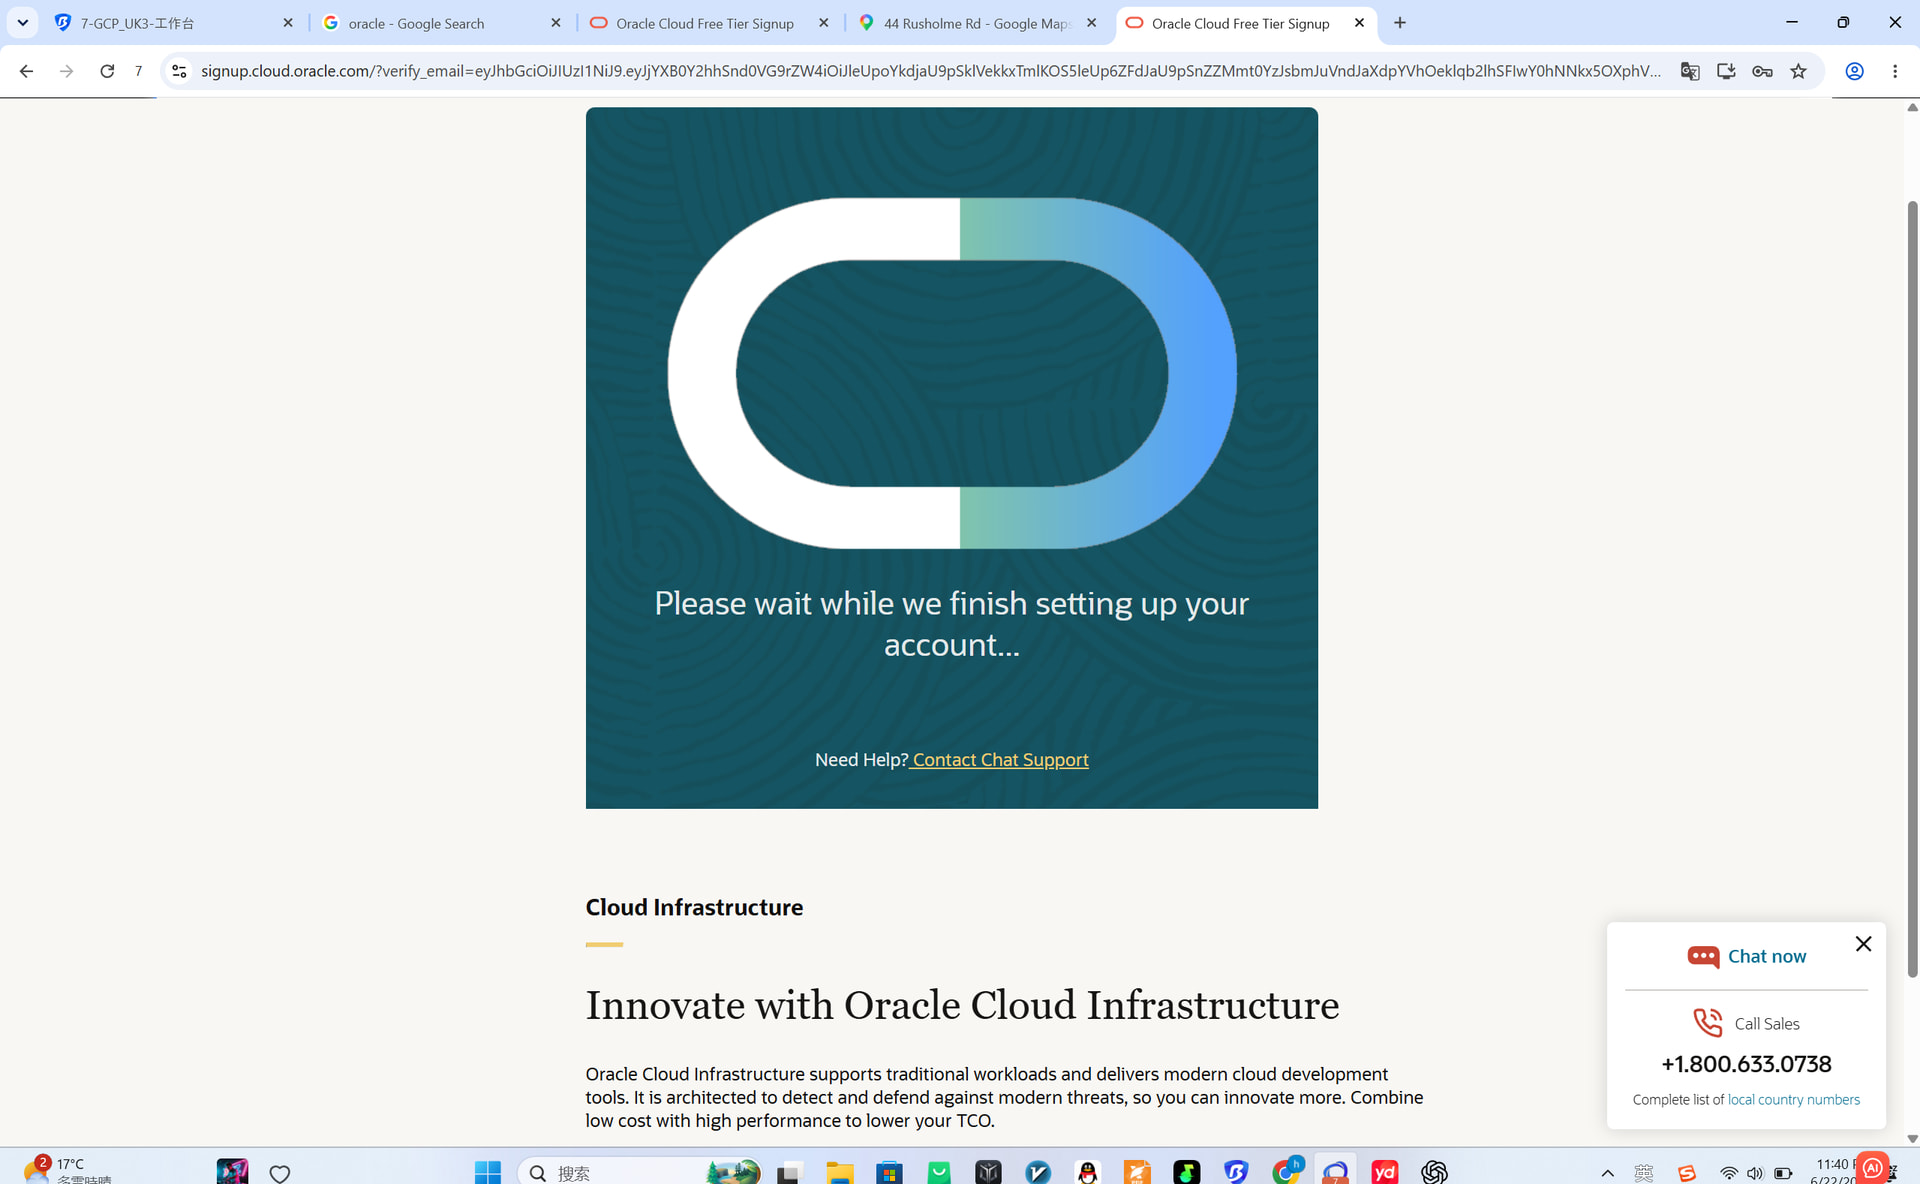Viewport: 1920px width, 1184px height.
Task: Open the volume speaker icon in tray
Action: coord(1755,1173)
